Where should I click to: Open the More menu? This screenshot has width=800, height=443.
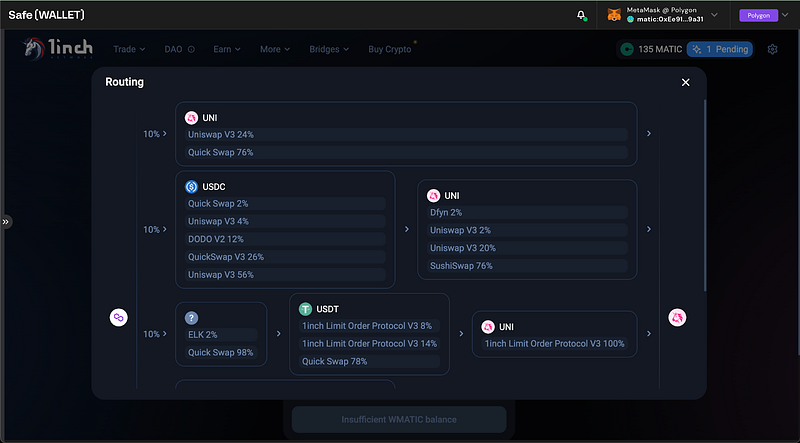coord(275,49)
